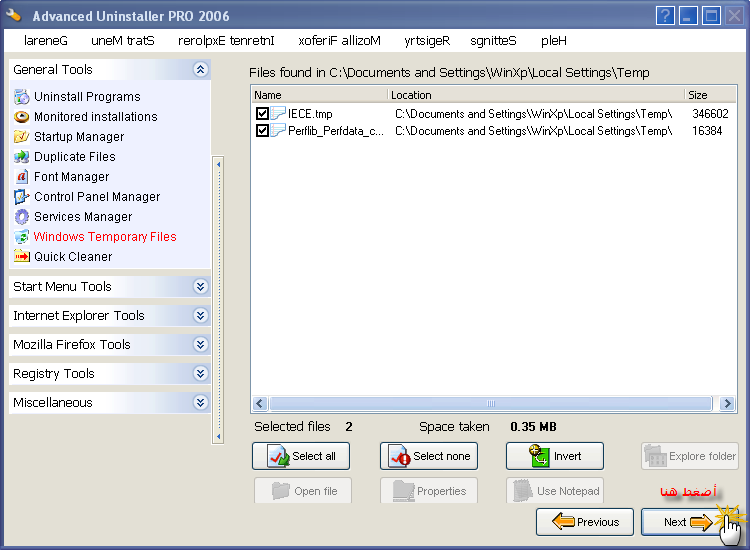Screen dimensions: 750x550
Task: Toggle the Perflib_Perfdata_c... checkbox
Action: [x=262, y=131]
